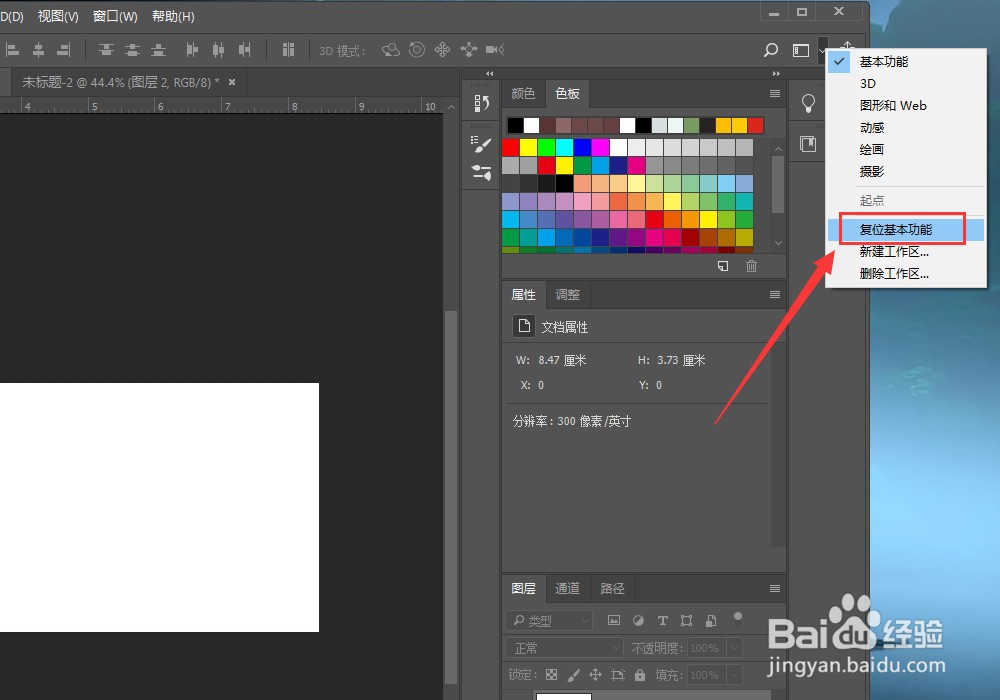This screenshot has width=1000, height=700.
Task: Select the 3D workspace entry
Action: tap(906, 84)
